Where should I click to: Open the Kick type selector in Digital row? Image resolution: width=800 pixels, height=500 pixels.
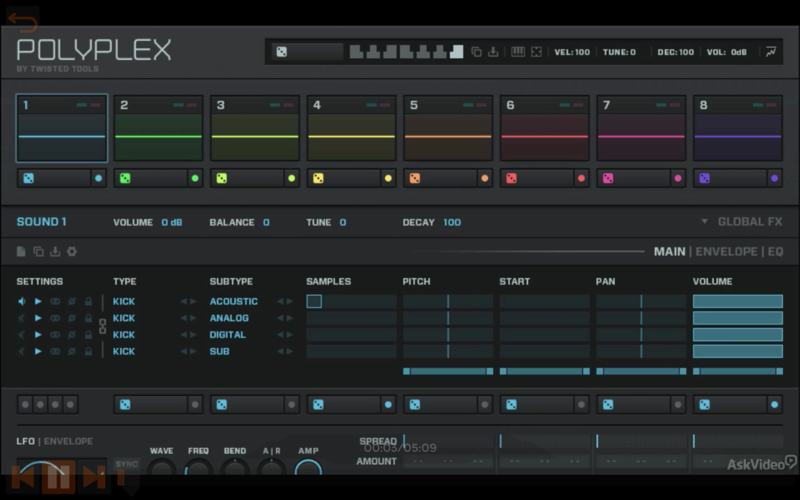click(x=124, y=335)
